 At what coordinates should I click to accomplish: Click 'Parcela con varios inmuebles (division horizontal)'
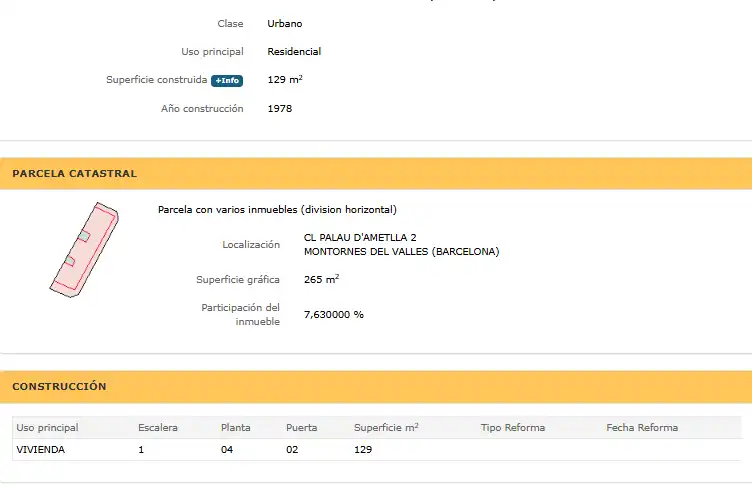point(277,210)
